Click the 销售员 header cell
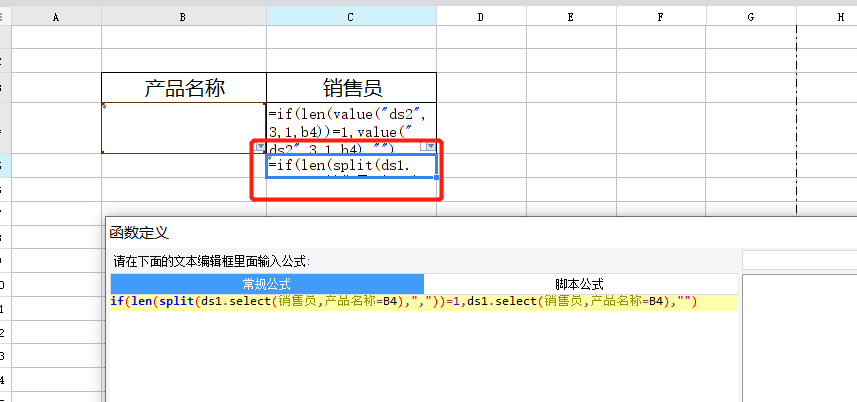Viewport: 857px width, 402px height. tap(351, 87)
